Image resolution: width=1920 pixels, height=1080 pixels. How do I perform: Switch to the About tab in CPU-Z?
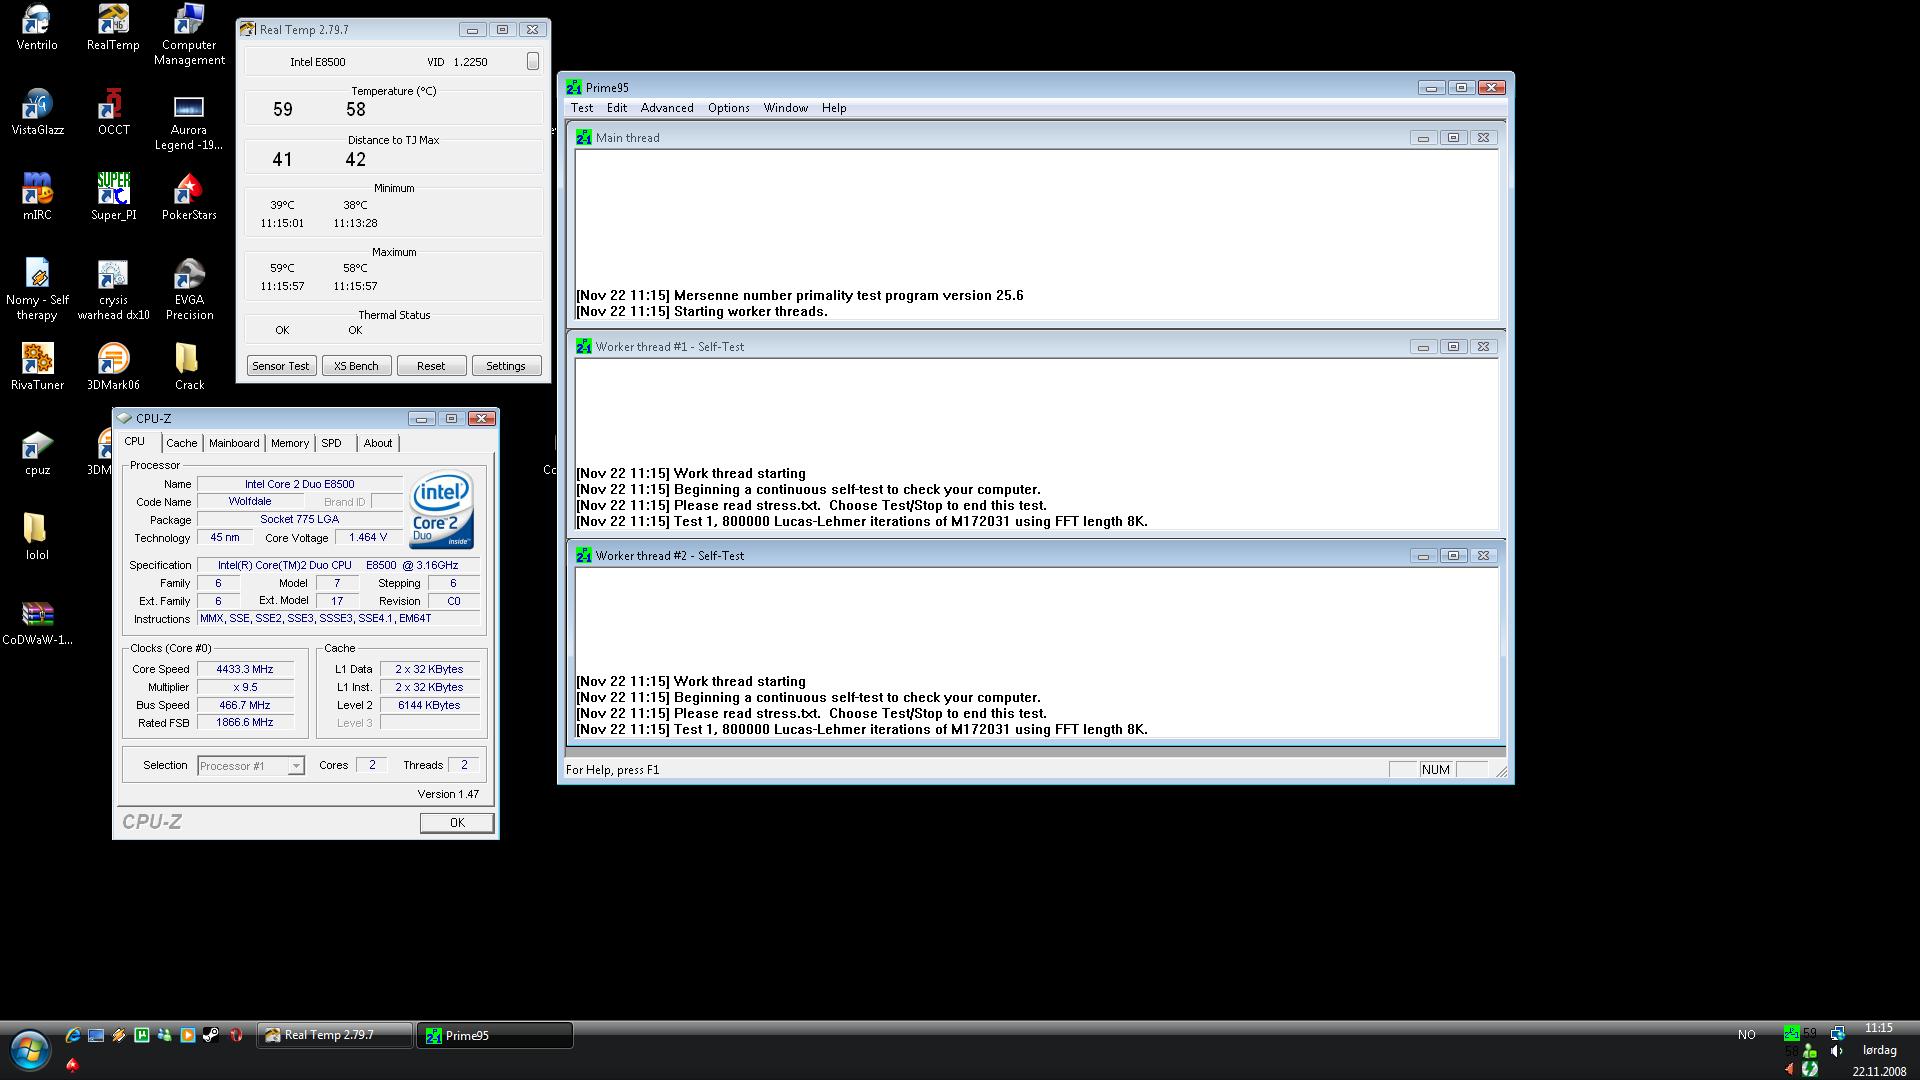point(378,443)
